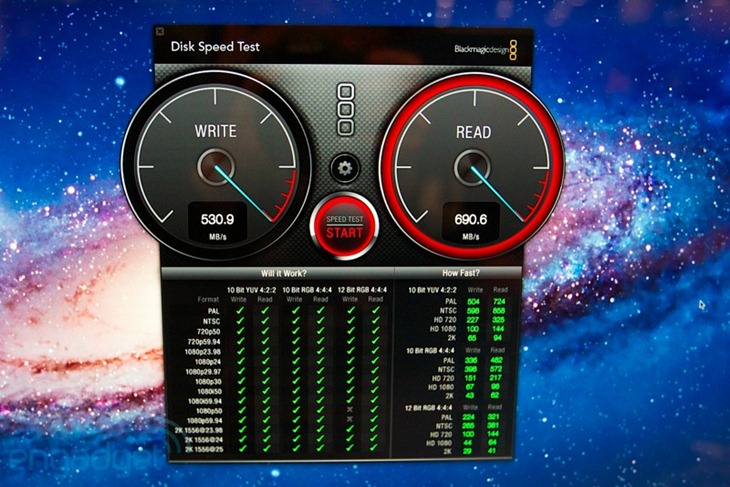Select the 2K 1556@25 format row label

click(x=204, y=449)
